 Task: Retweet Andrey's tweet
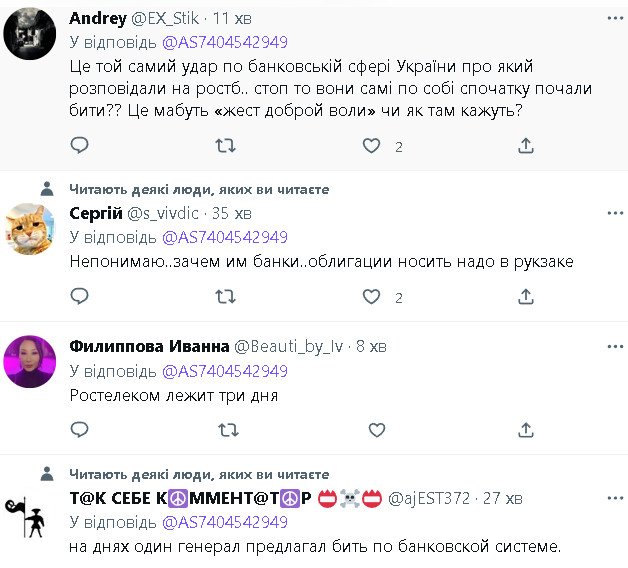[226, 146]
